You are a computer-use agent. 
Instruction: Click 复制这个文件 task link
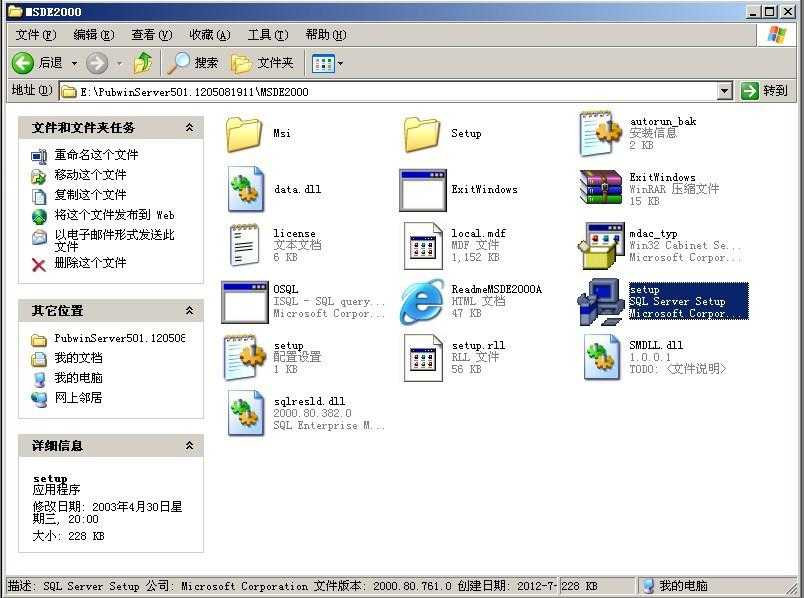click(90, 195)
